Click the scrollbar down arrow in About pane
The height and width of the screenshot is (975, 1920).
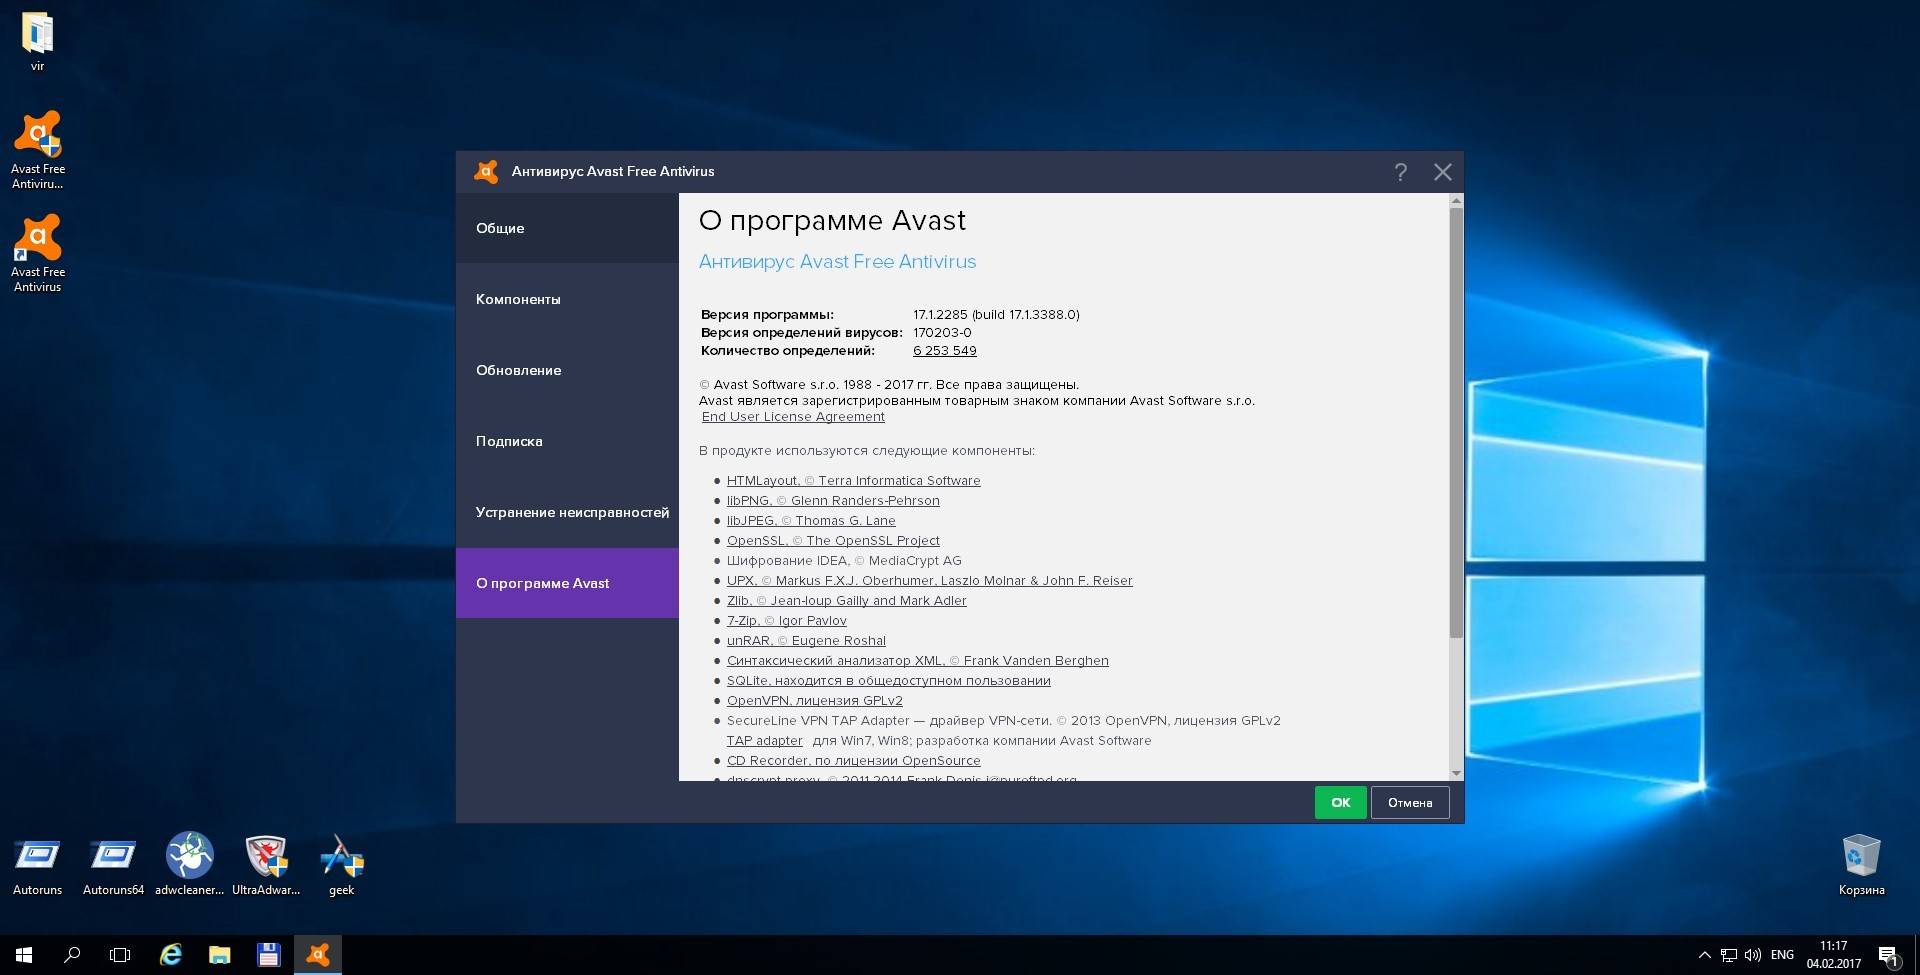click(x=1456, y=773)
